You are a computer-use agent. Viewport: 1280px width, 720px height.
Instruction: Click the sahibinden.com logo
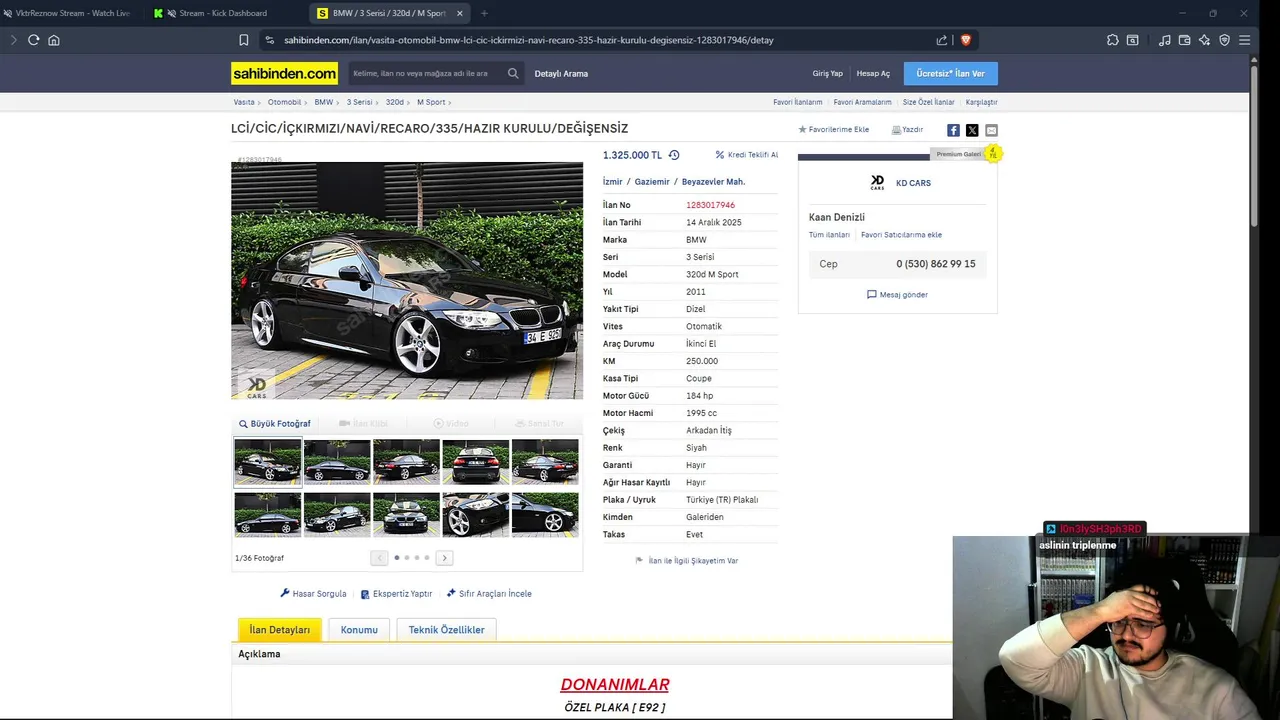285,73
